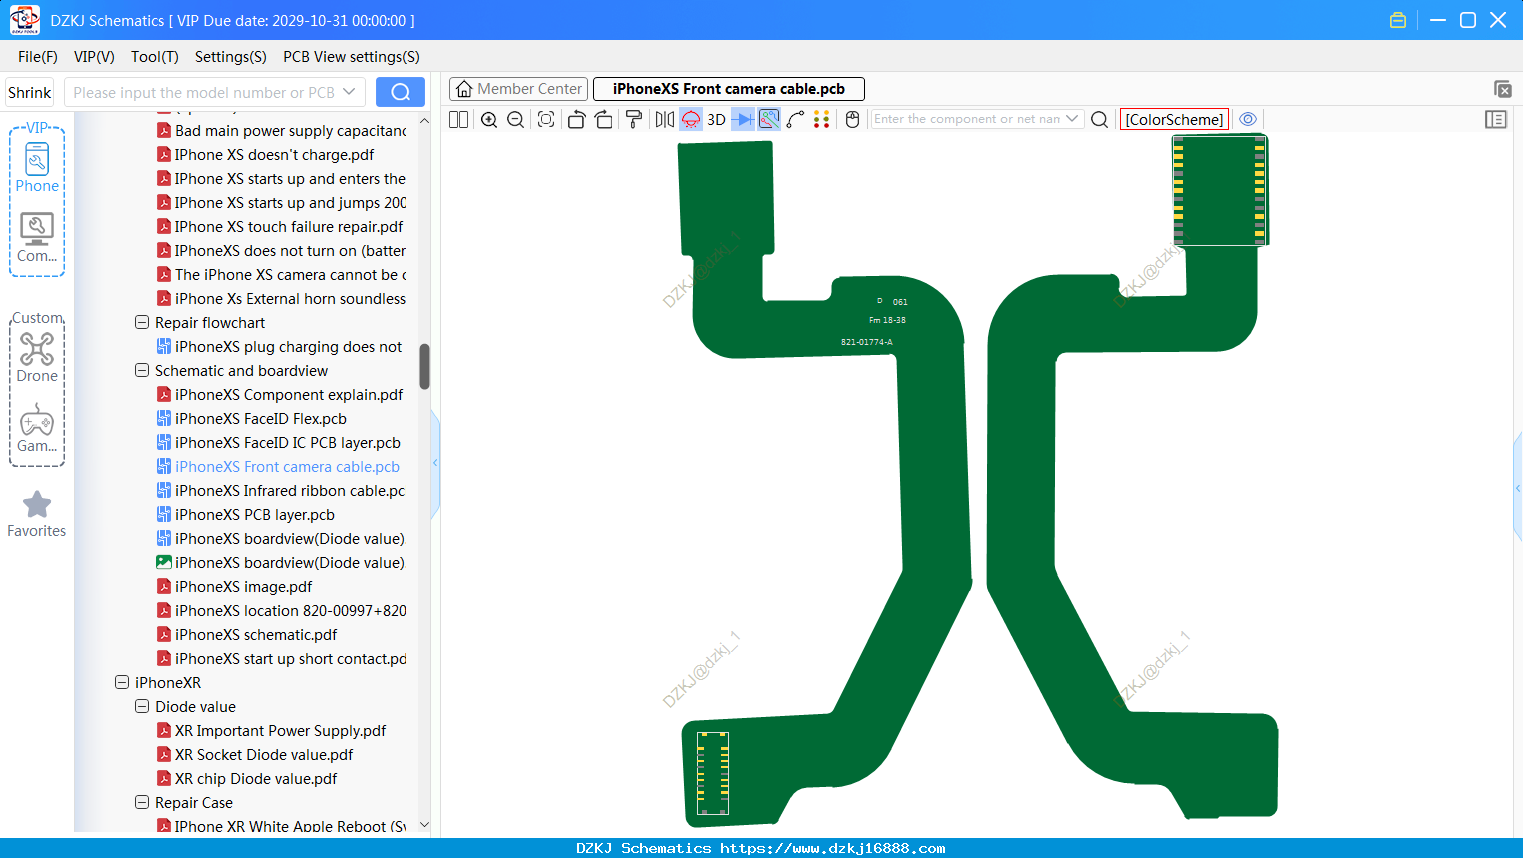The image size is (1523, 858).
Task: Toggle the eye visibility icon
Action: pos(1248,119)
